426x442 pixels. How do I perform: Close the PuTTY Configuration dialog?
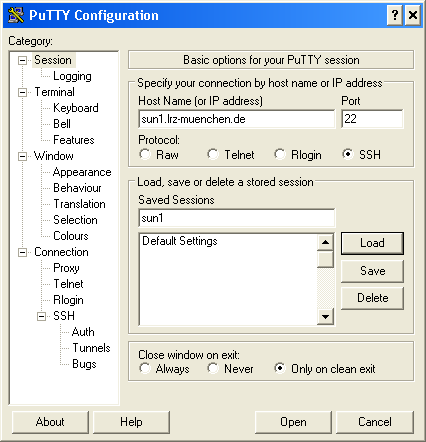coord(413,15)
